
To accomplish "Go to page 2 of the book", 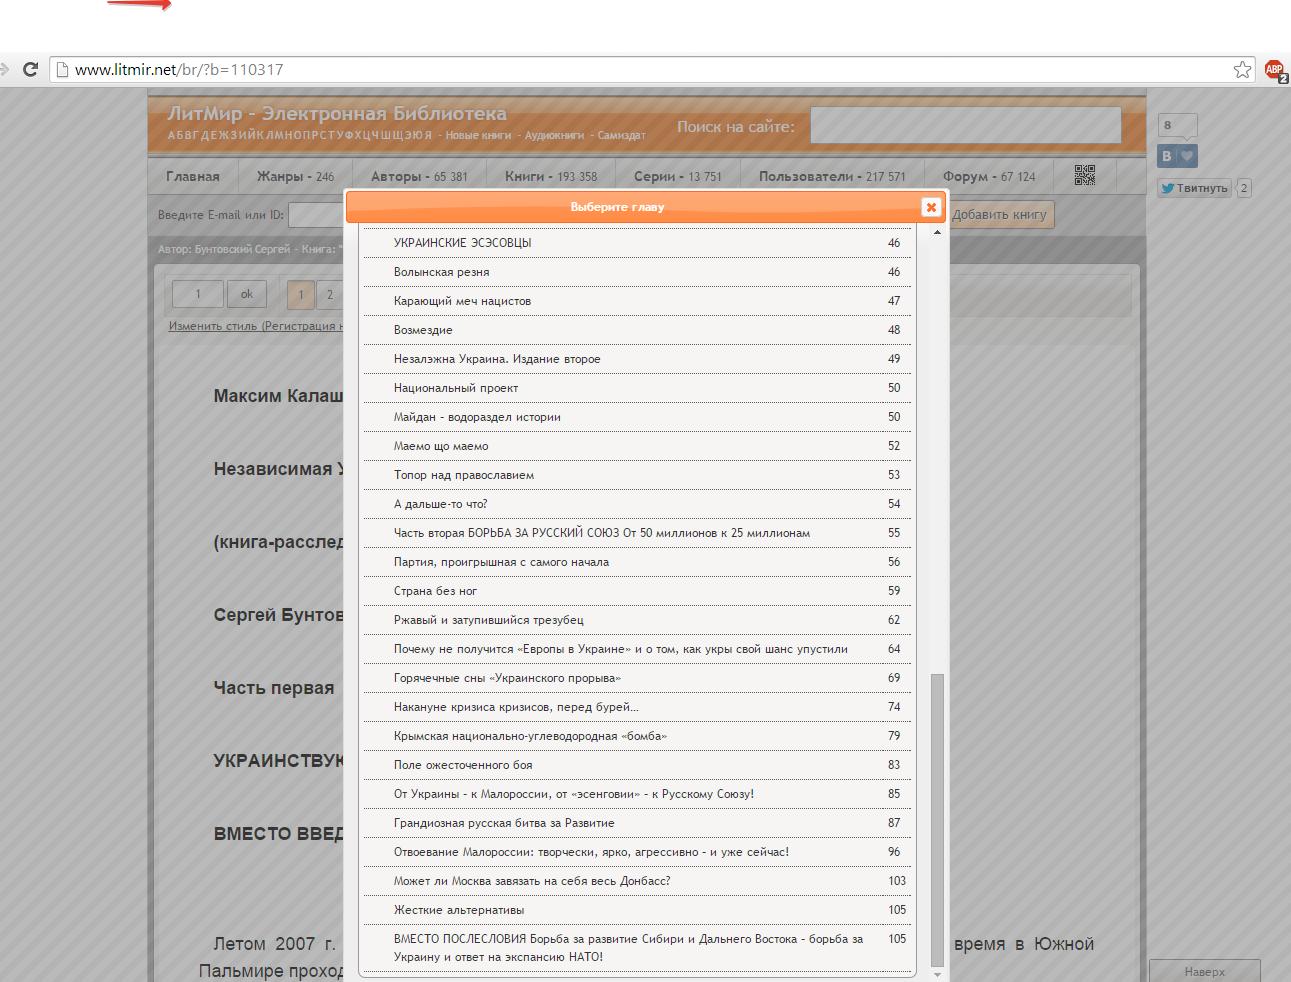I will pyautogui.click(x=330, y=295).
